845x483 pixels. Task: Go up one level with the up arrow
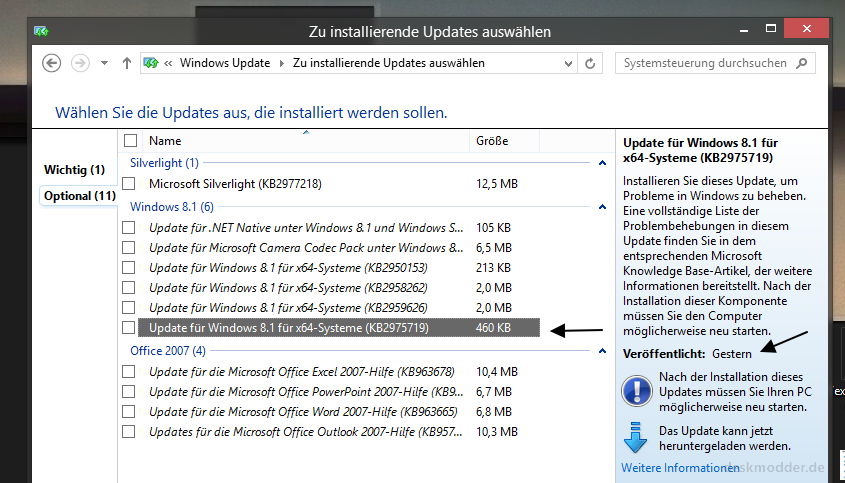point(127,63)
